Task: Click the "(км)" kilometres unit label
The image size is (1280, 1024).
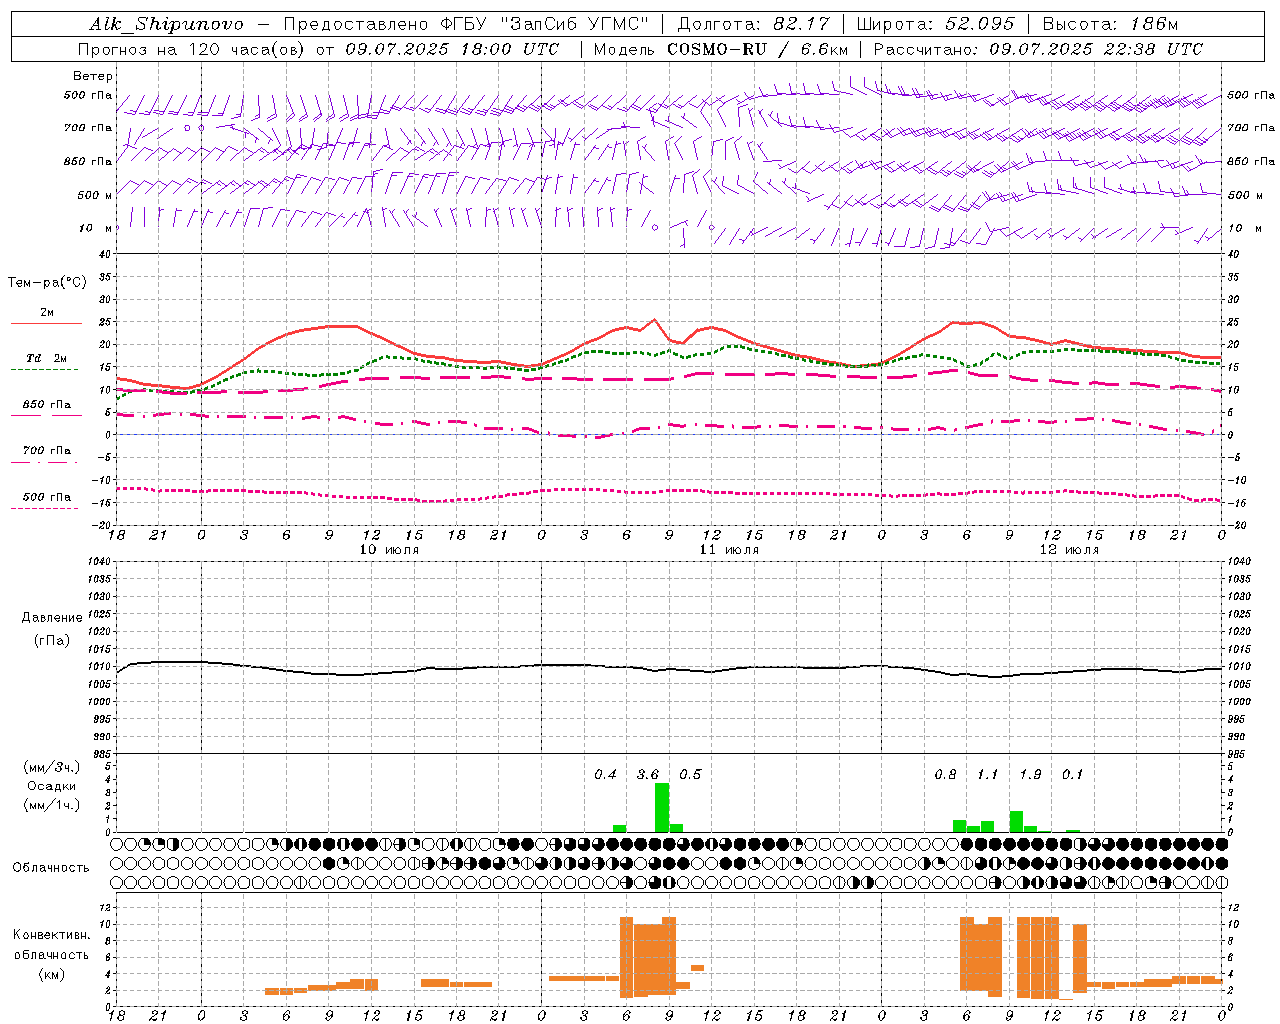Action: [52, 974]
